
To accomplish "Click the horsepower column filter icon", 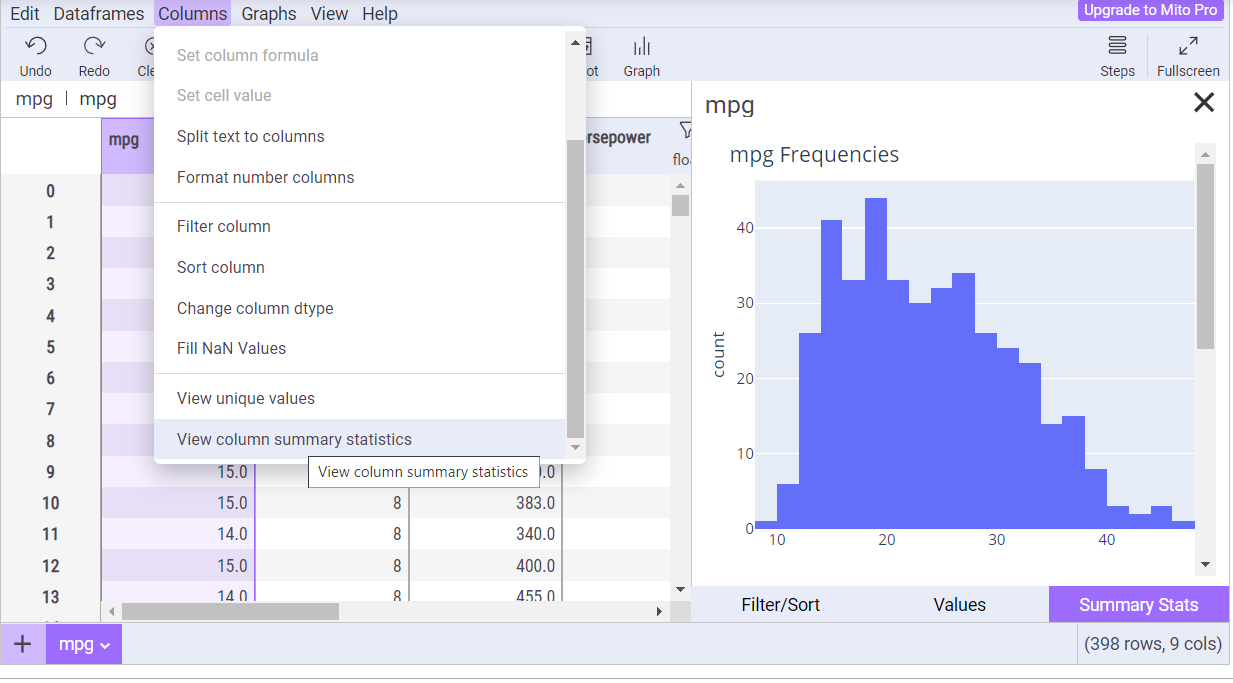I will point(685,130).
